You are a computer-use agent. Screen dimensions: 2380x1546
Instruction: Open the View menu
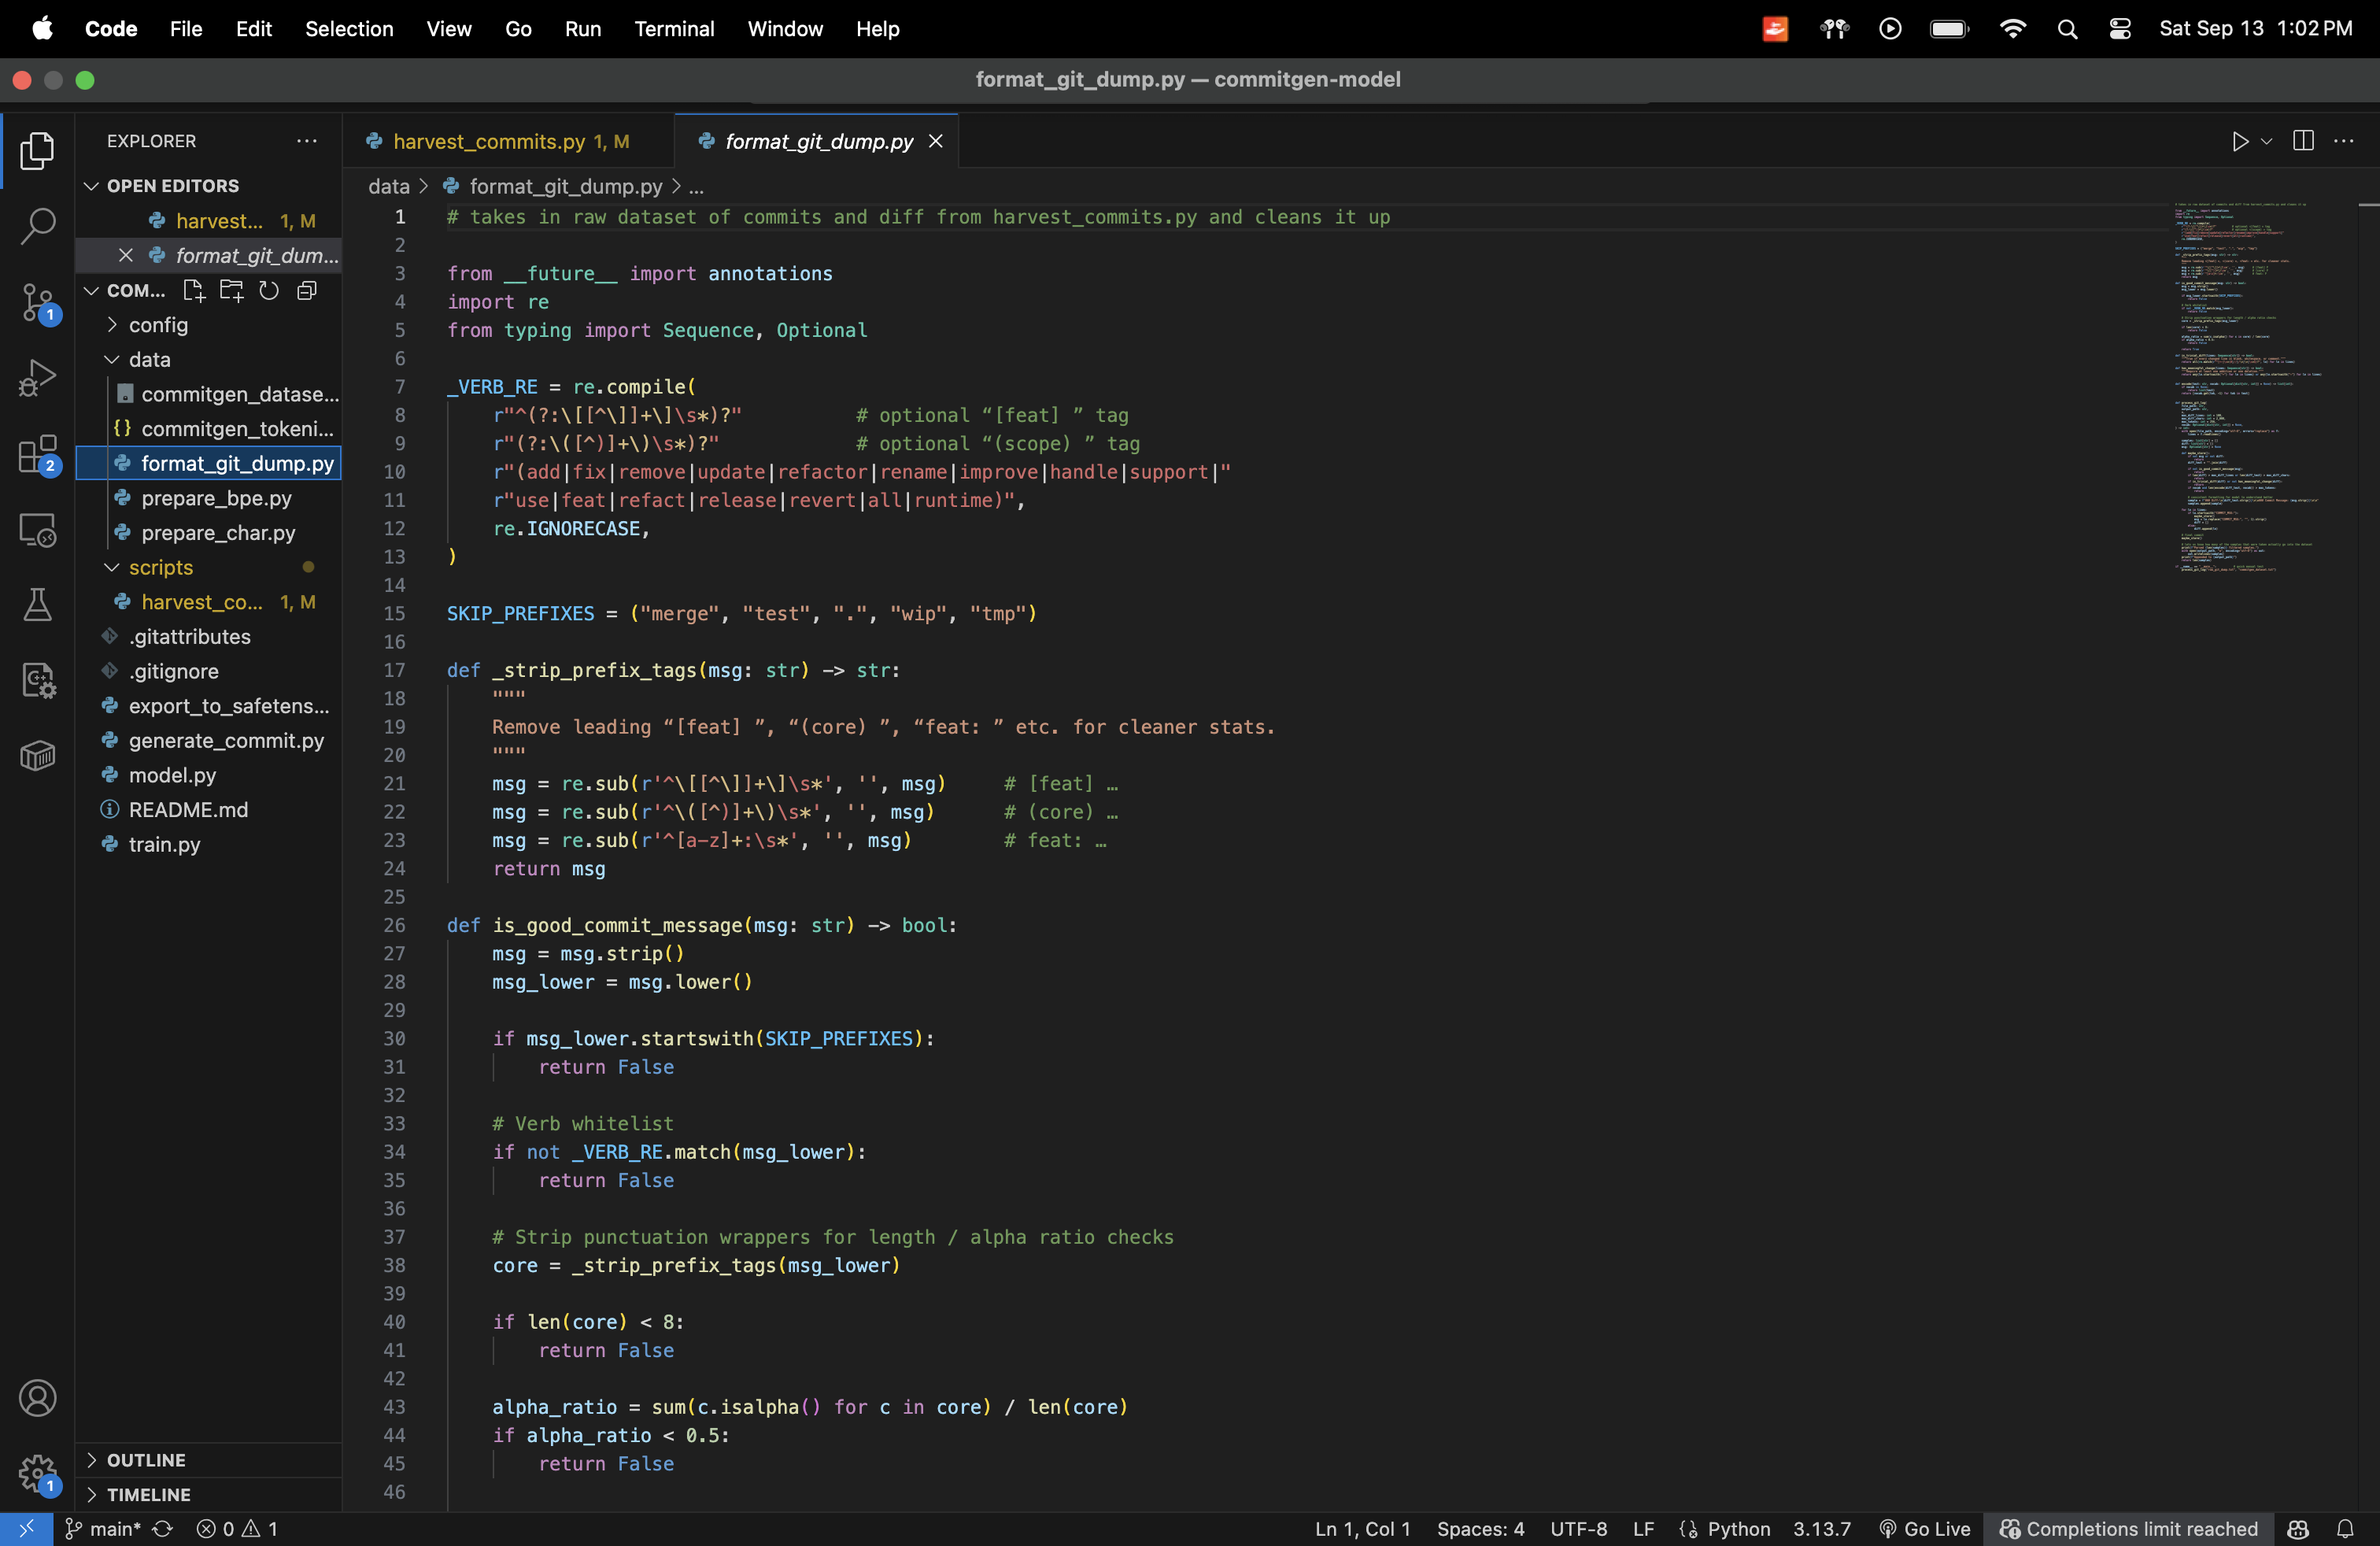pos(448,29)
